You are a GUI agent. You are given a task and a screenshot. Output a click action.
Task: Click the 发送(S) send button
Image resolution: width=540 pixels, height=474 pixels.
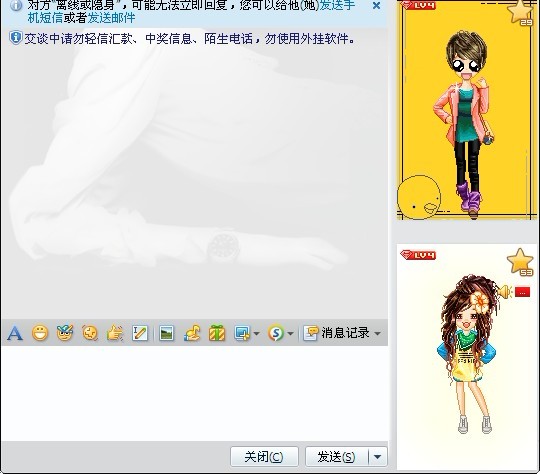(336, 457)
